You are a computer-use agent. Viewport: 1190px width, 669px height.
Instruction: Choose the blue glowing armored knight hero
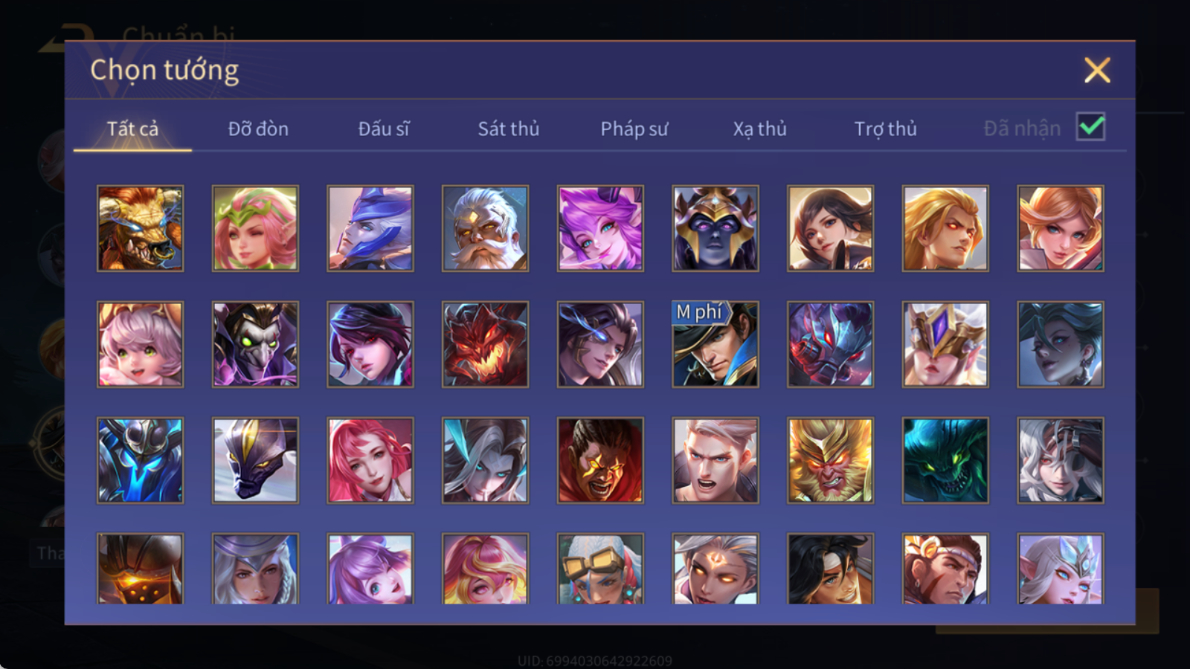click(140, 460)
